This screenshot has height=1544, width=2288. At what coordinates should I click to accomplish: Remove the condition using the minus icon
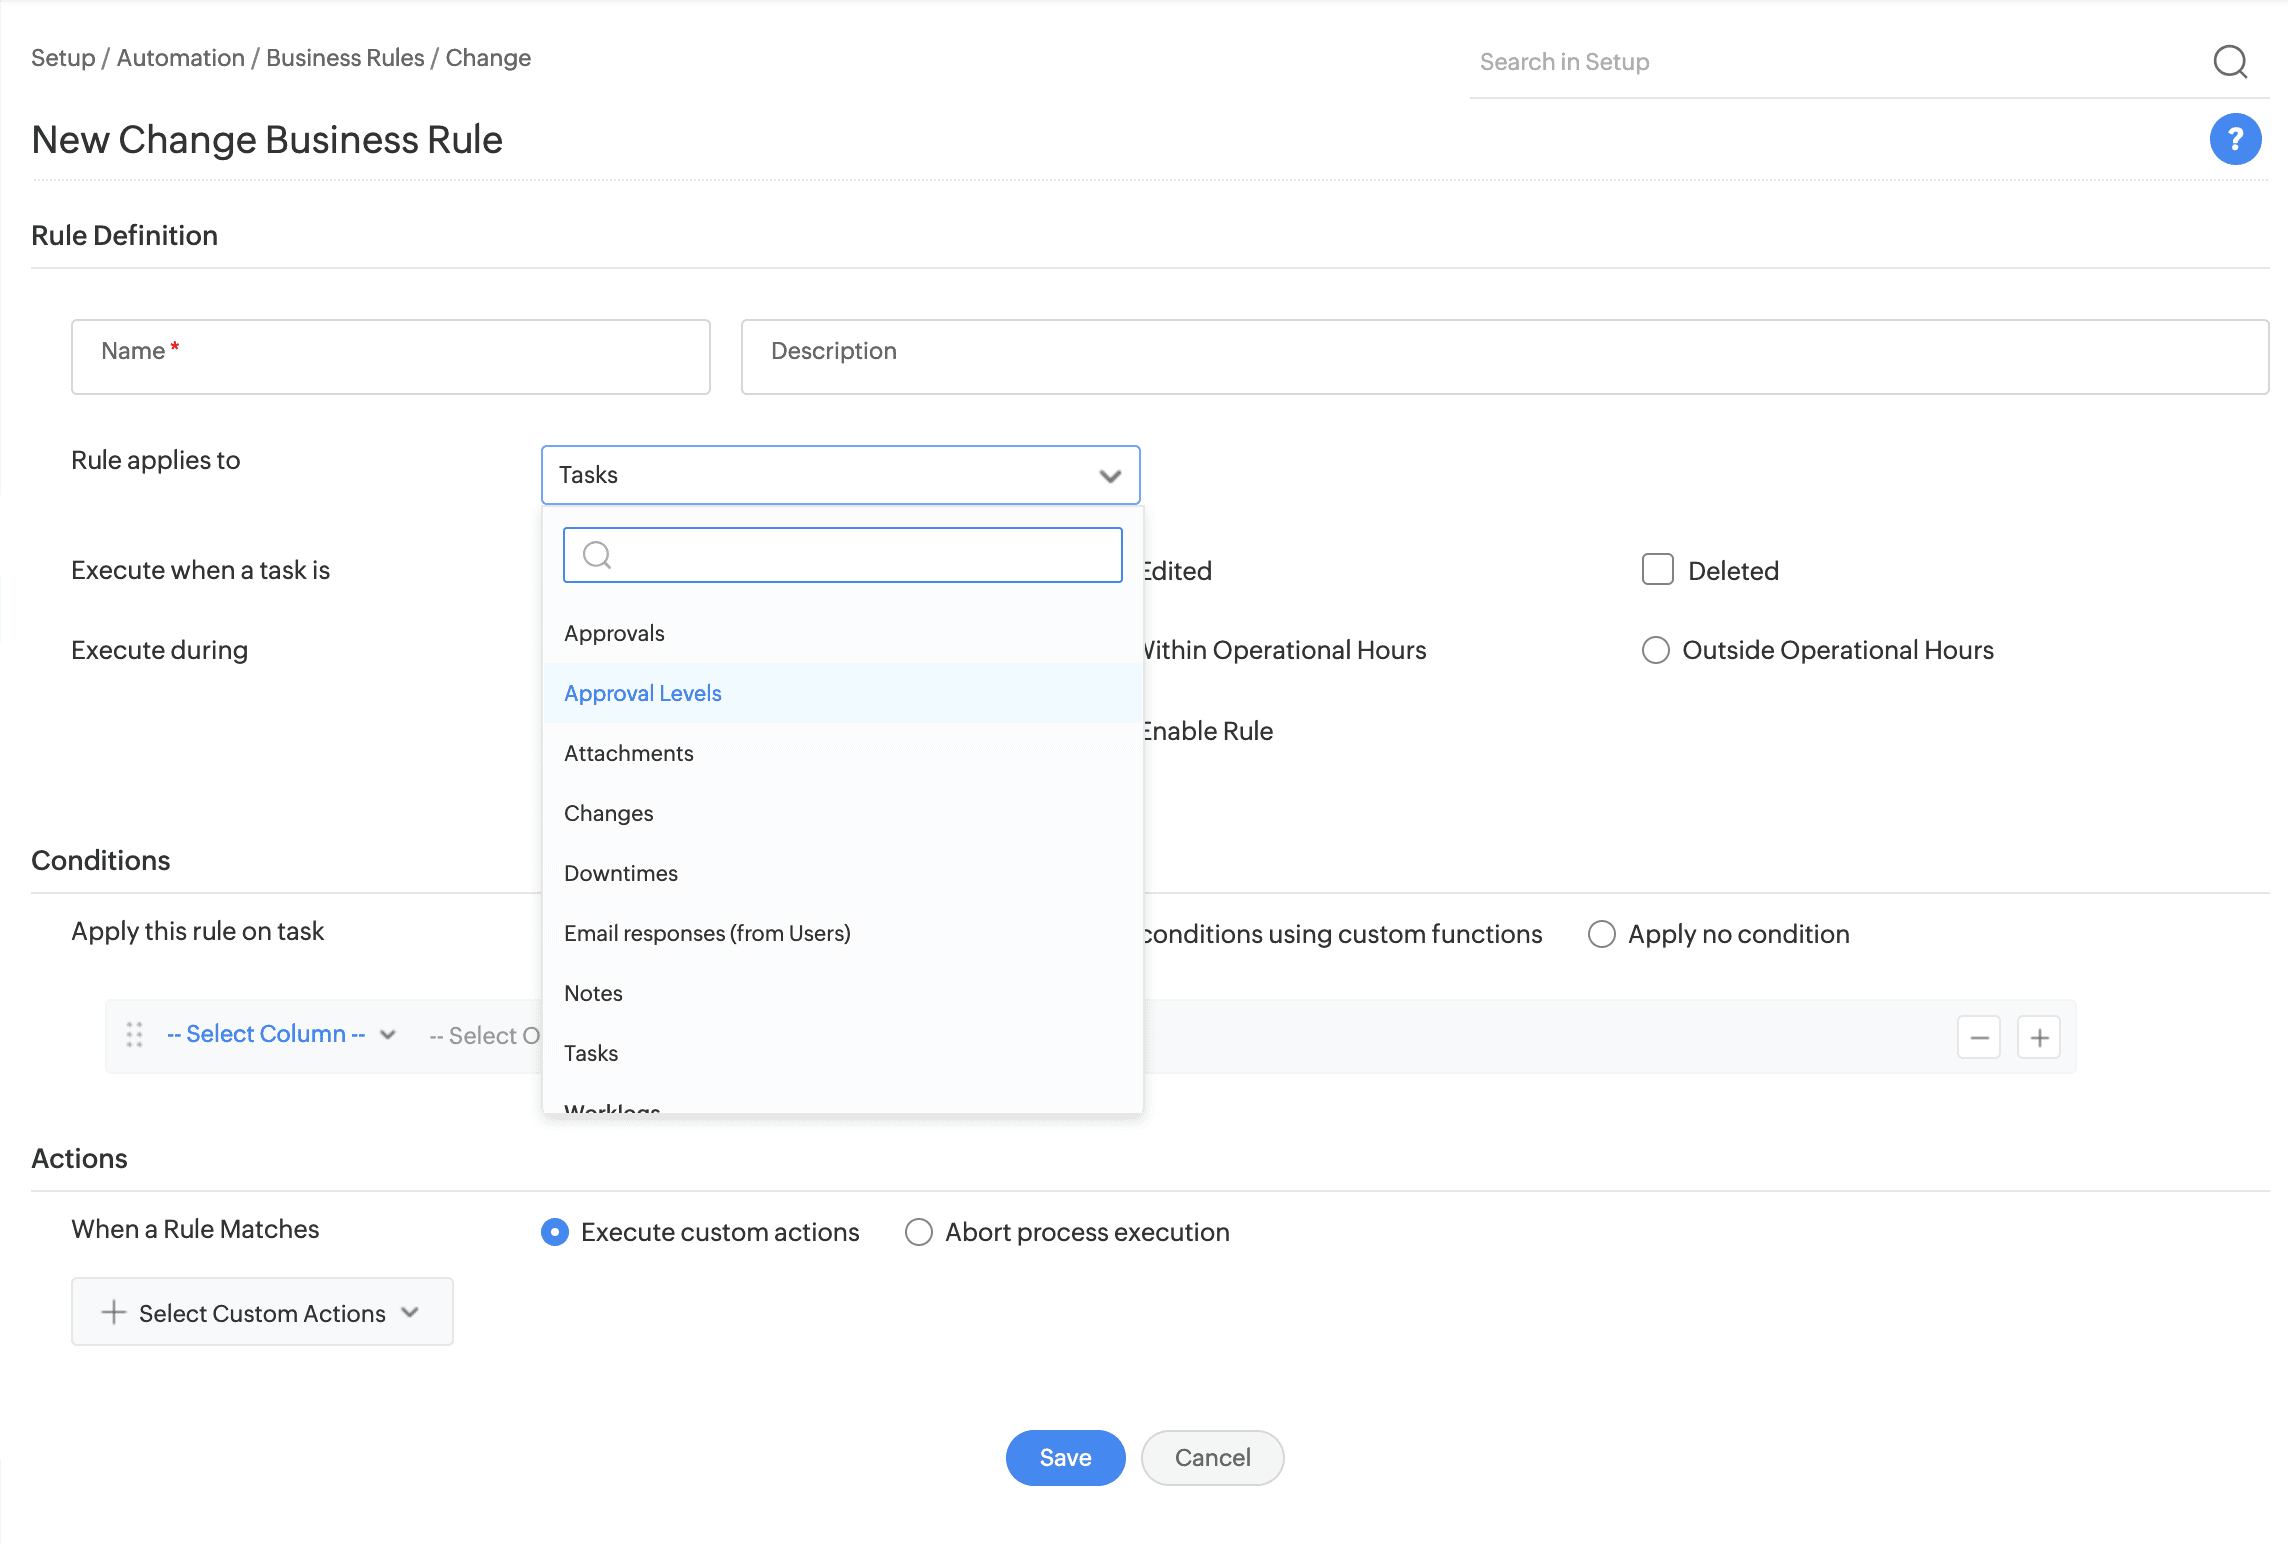pos(1978,1036)
